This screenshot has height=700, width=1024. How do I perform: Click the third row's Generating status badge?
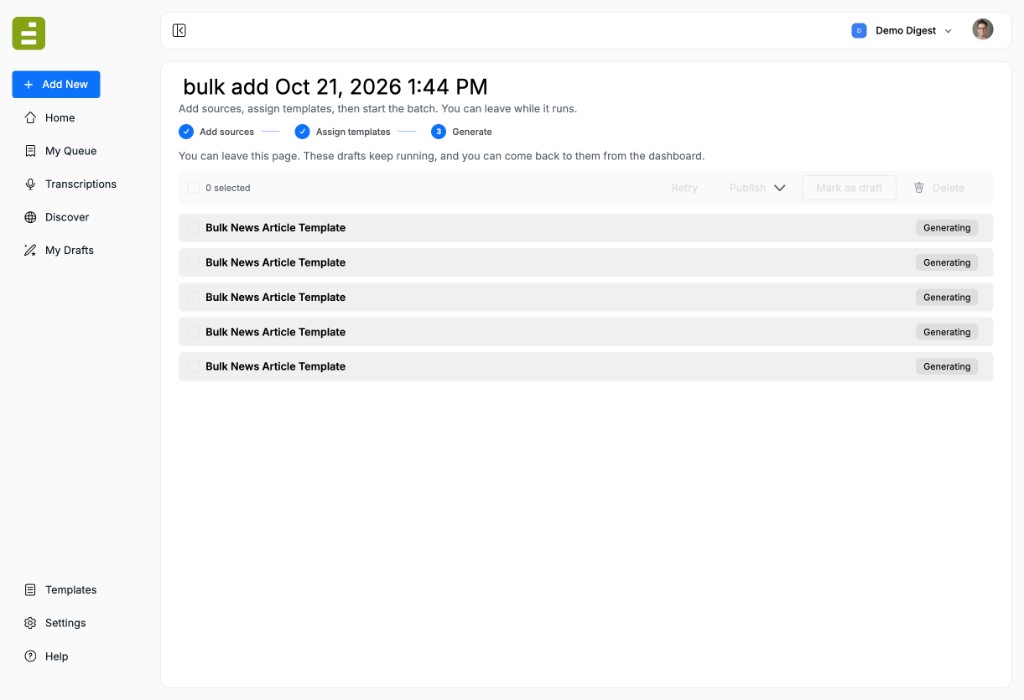(946, 297)
